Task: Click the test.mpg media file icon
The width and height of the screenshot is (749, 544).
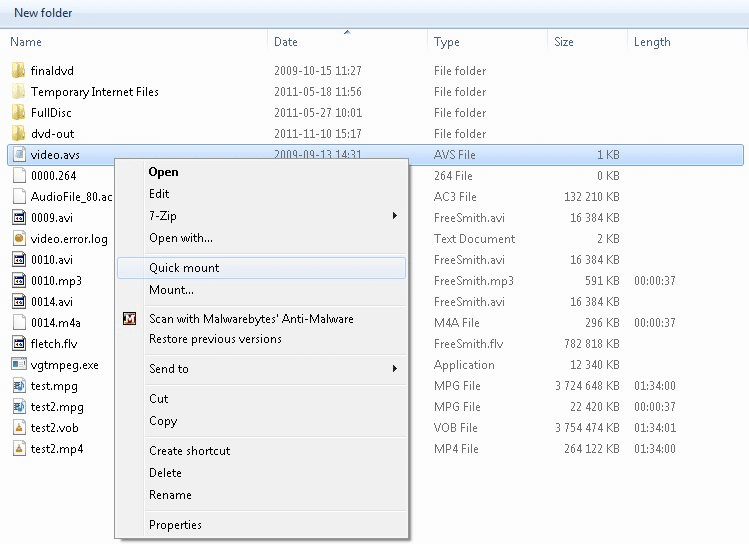Action: point(19,385)
